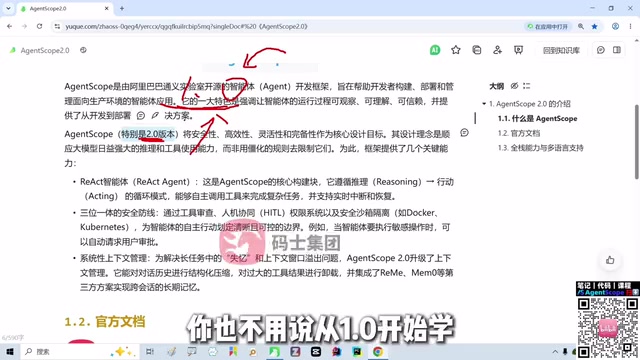Click the thumbs-up like button
Image resolution: width=640 pixels, height=360 pixels.
(x=610, y=260)
